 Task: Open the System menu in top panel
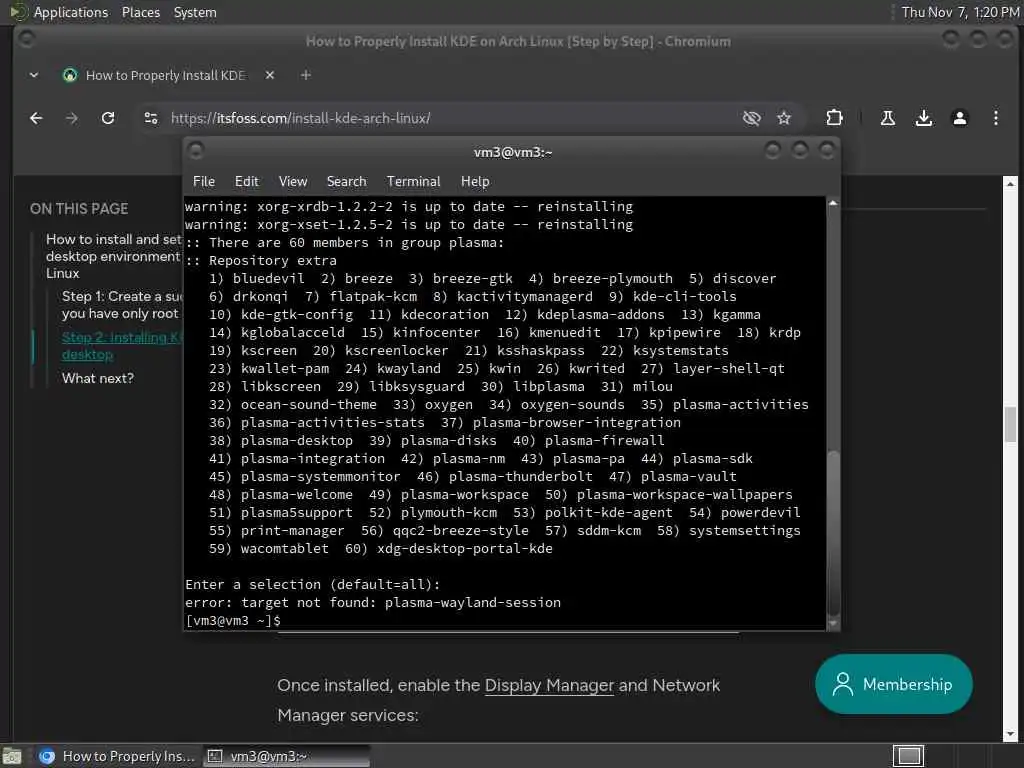click(x=195, y=12)
